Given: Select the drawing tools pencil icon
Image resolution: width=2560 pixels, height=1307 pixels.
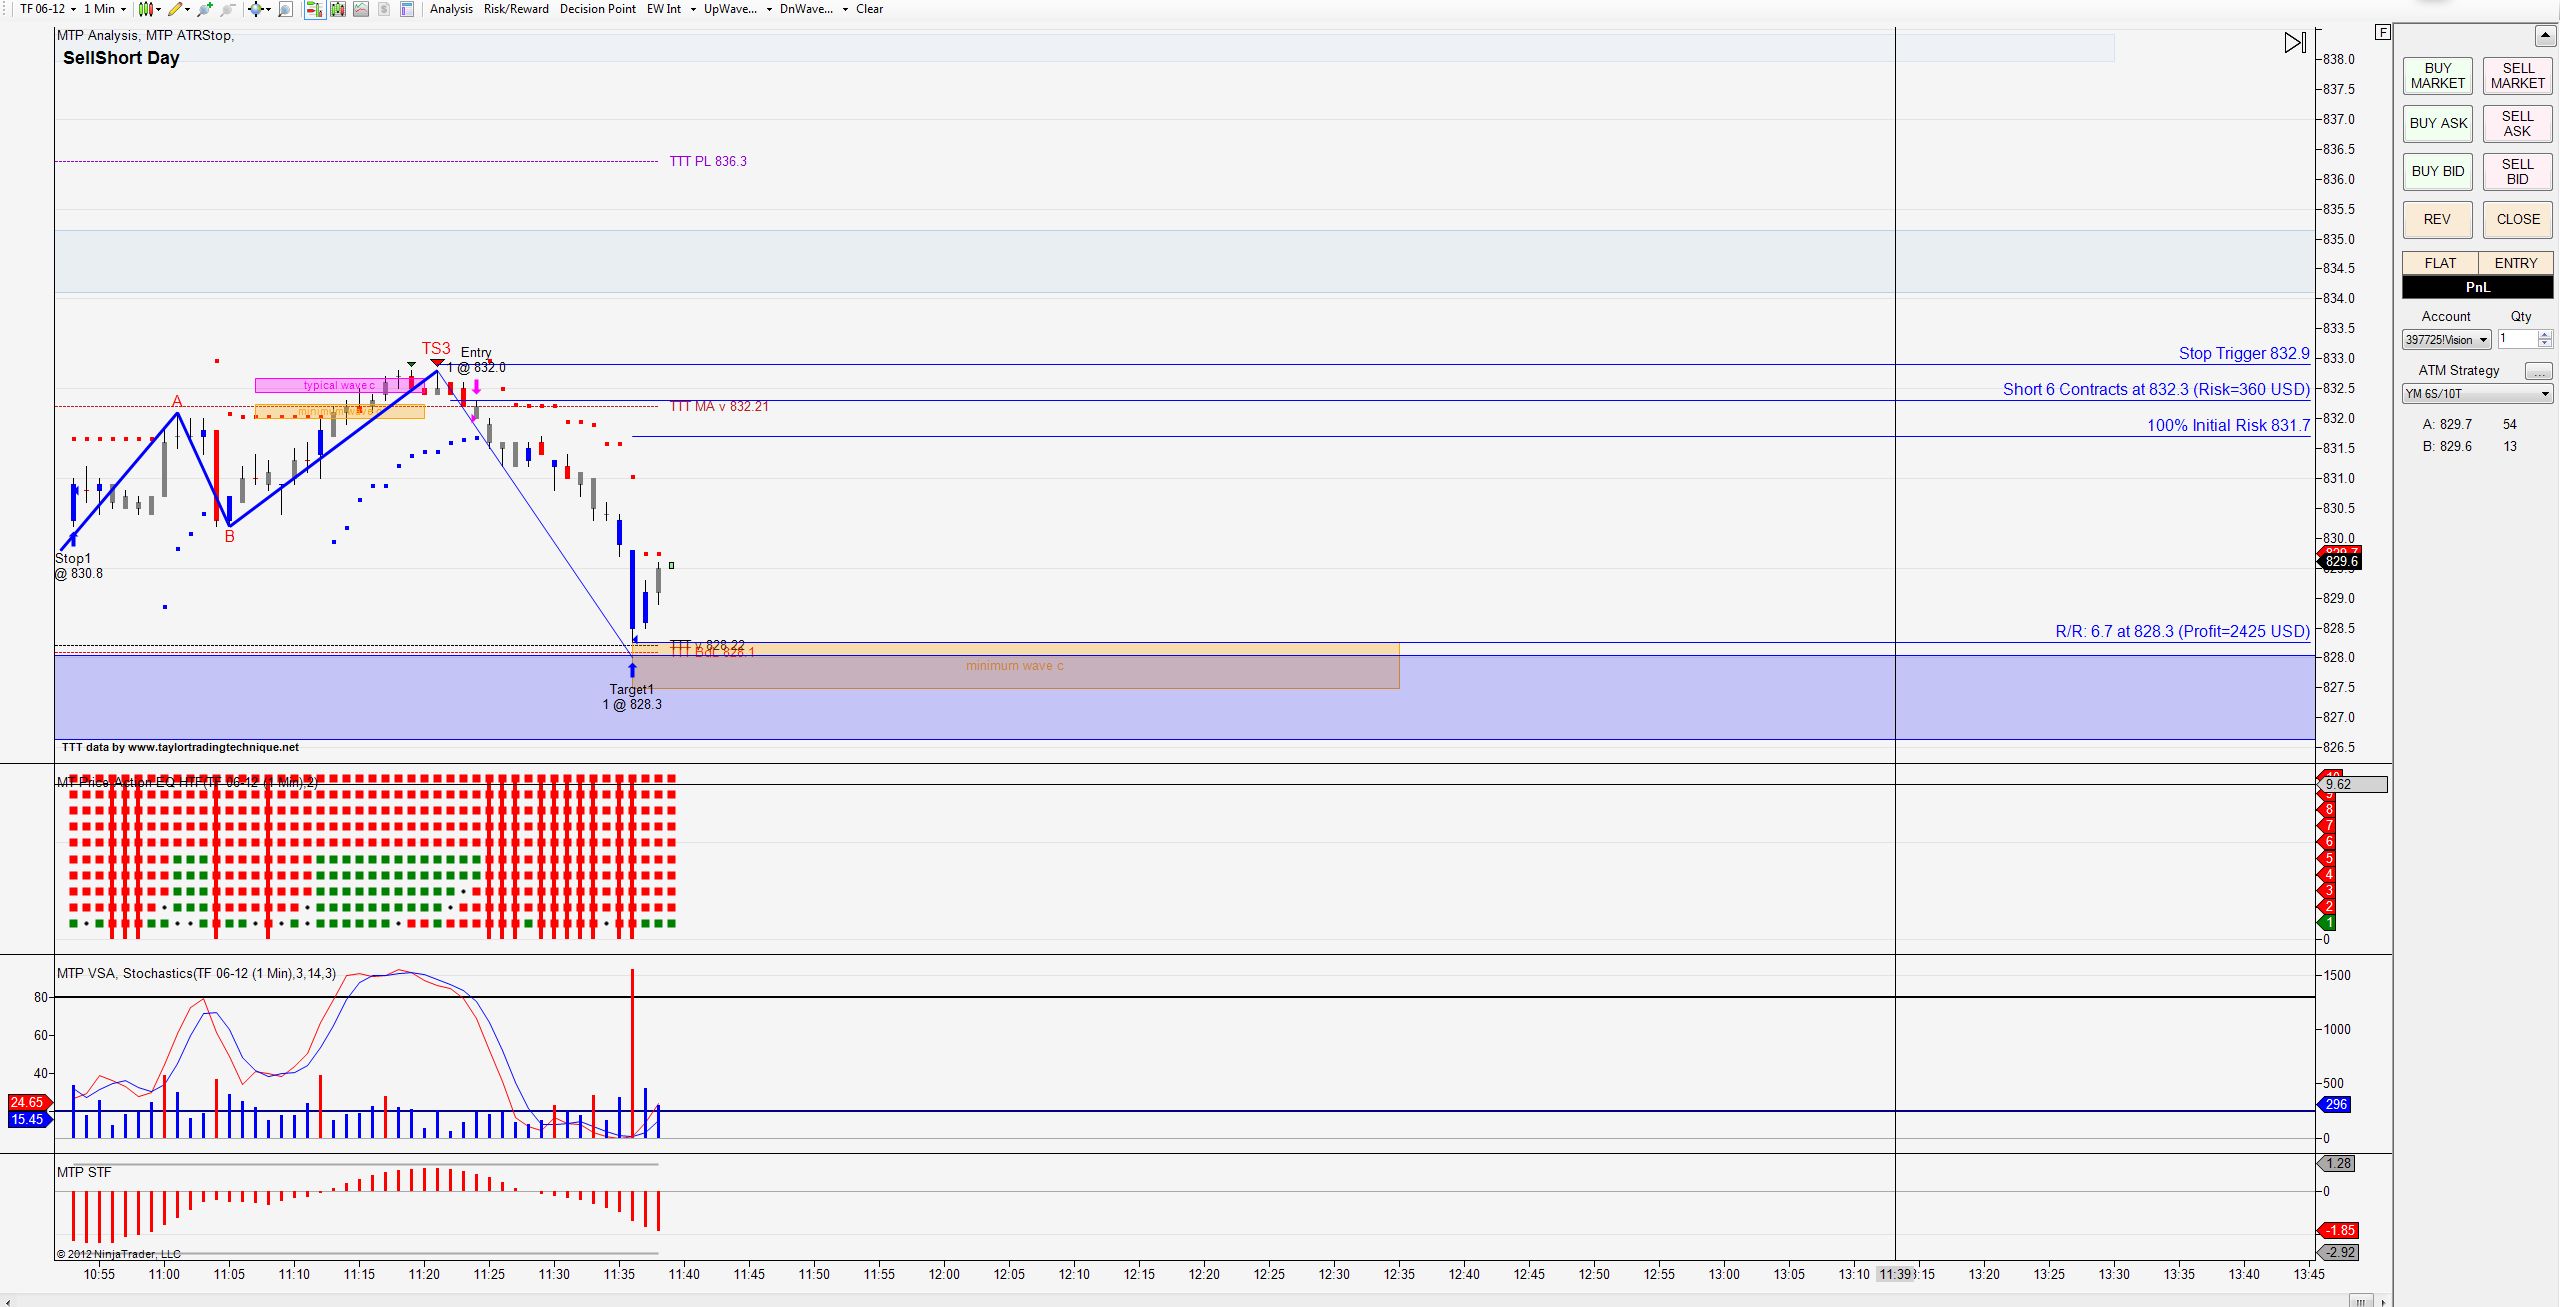Looking at the screenshot, I should tap(175, 9).
